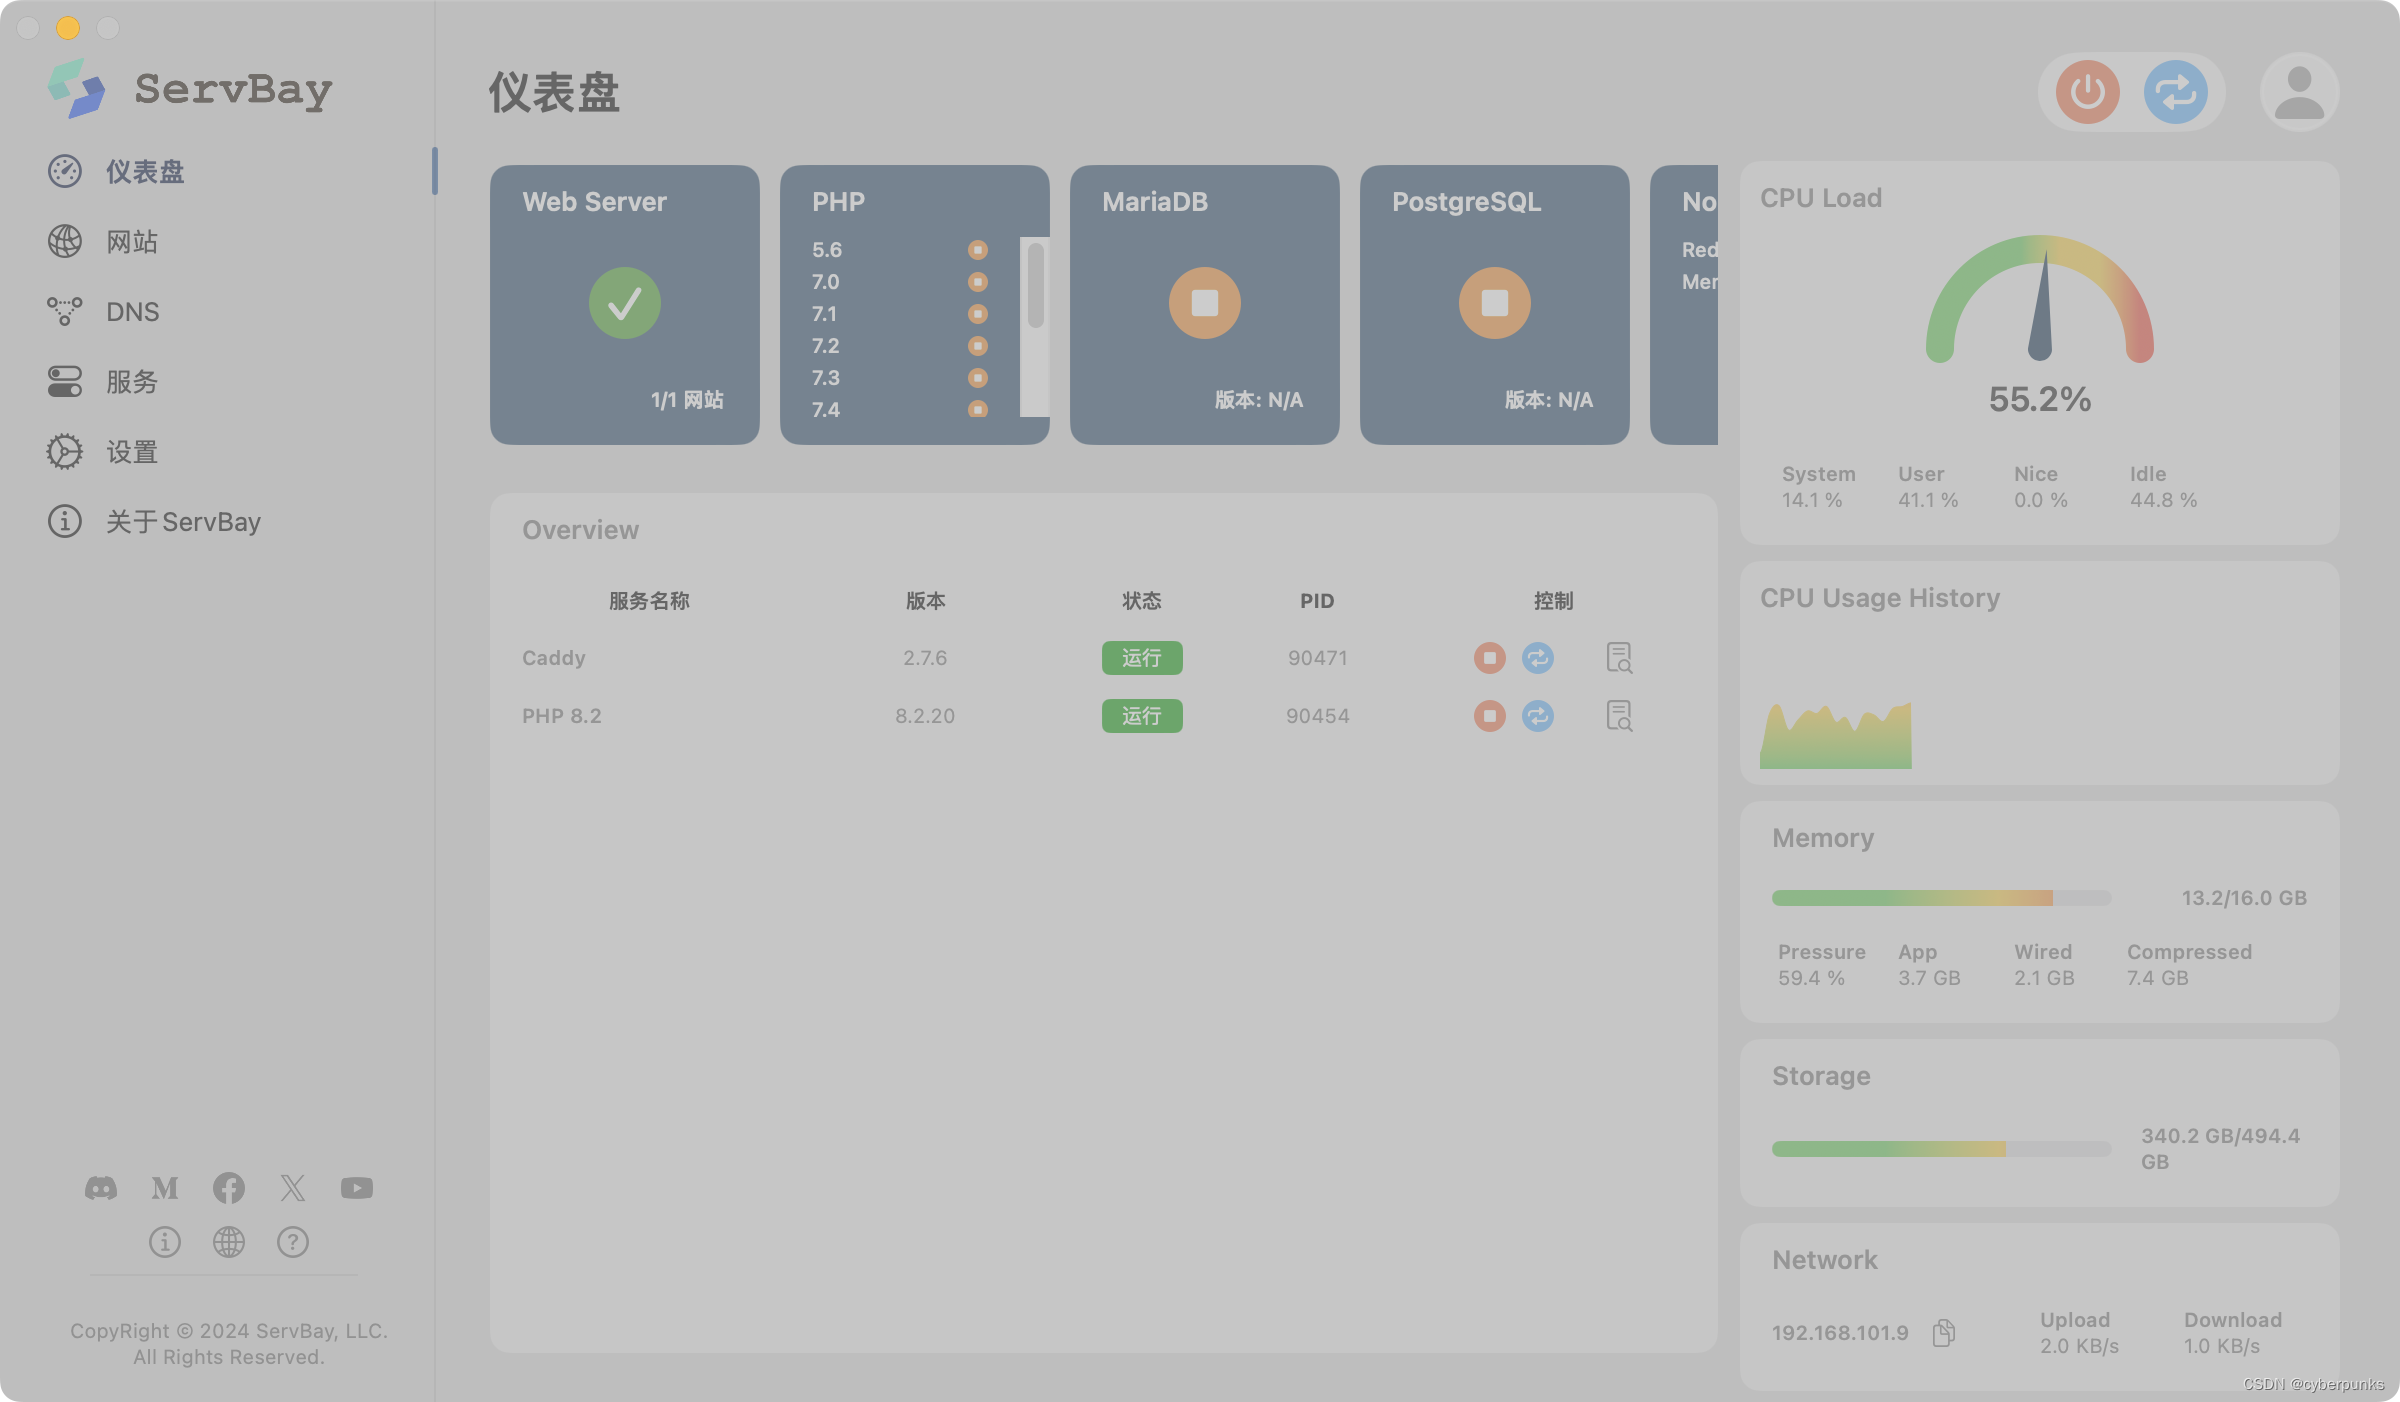Open the MariaDB card

[1205, 305]
